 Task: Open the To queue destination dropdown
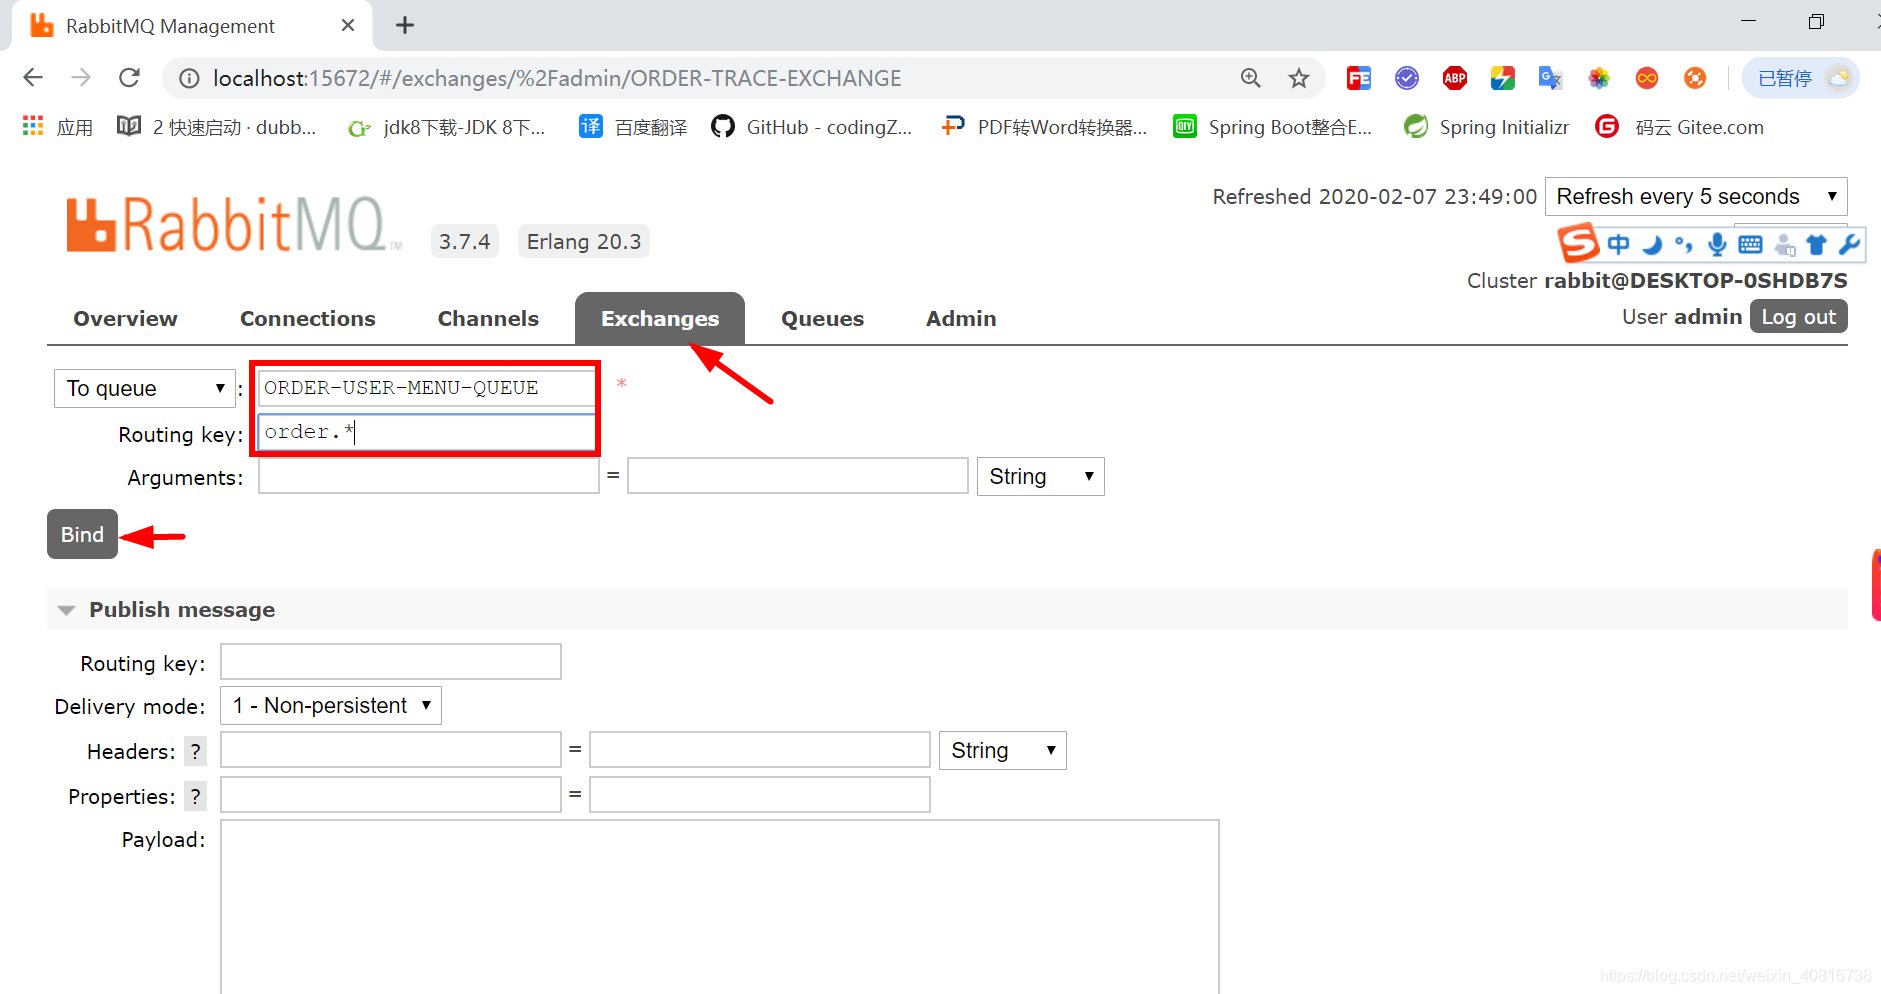point(144,388)
